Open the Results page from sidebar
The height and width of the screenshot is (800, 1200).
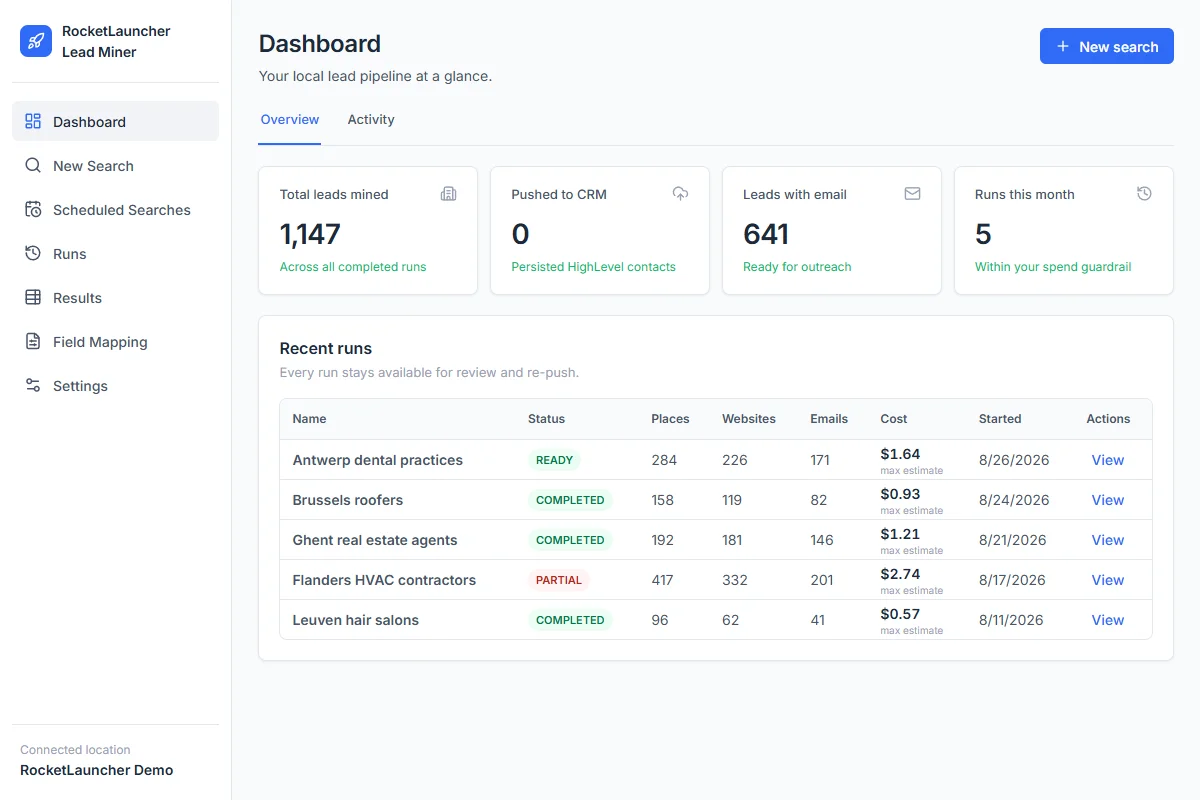(115, 297)
